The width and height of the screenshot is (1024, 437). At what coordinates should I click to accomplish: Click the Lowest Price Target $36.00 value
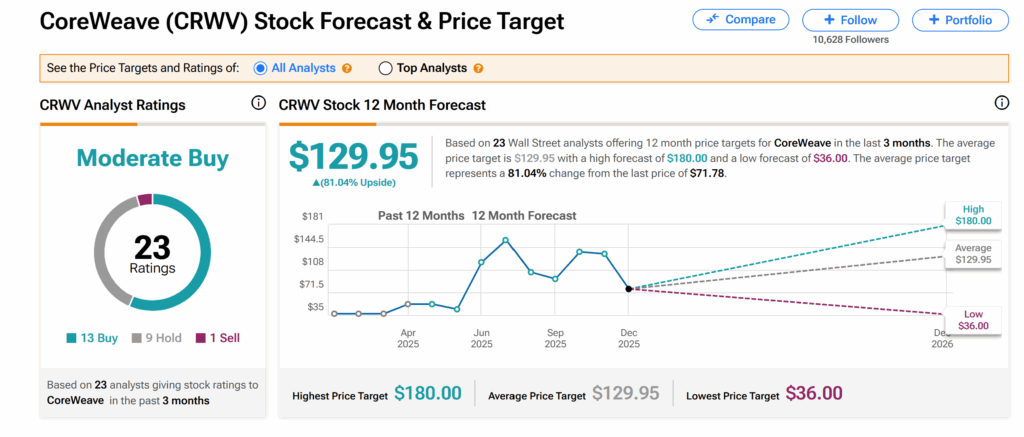[x=814, y=394]
